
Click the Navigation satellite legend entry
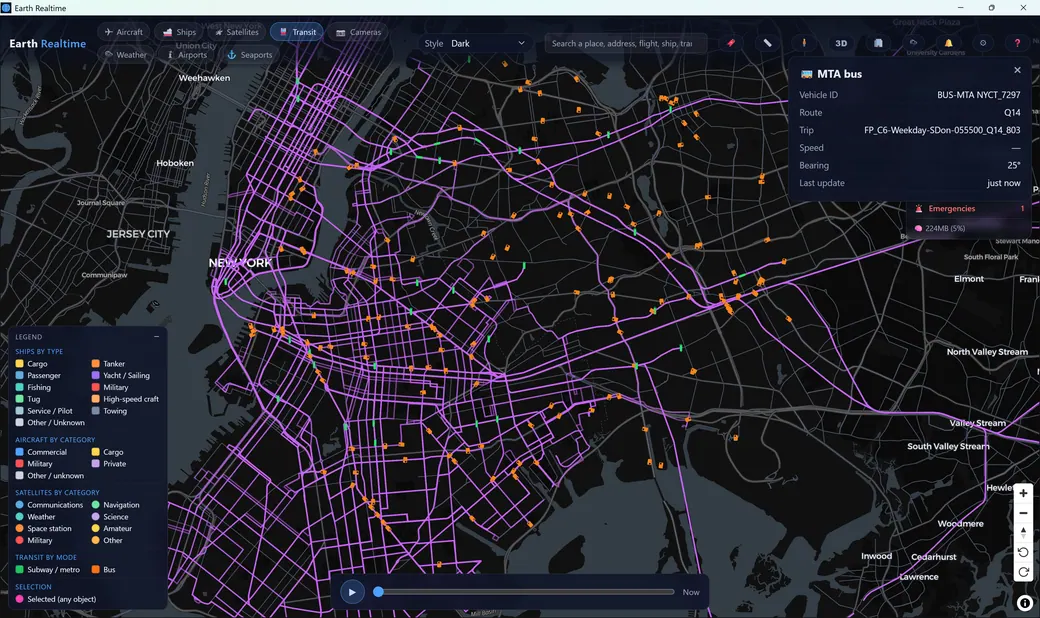click(x=115, y=505)
